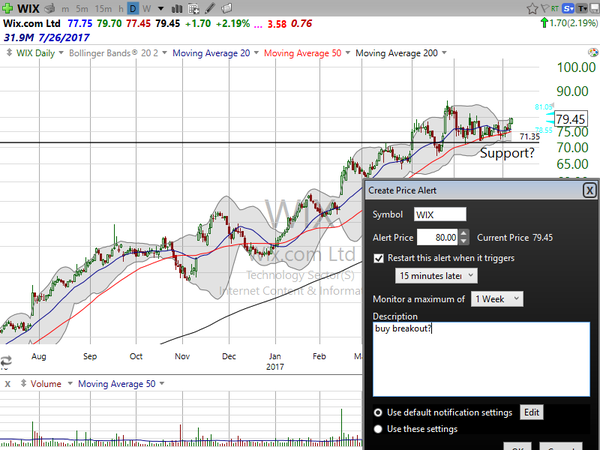This screenshot has width=600, height=450.
Task: Increase Alert Price with the up stepper
Action: point(463,233)
